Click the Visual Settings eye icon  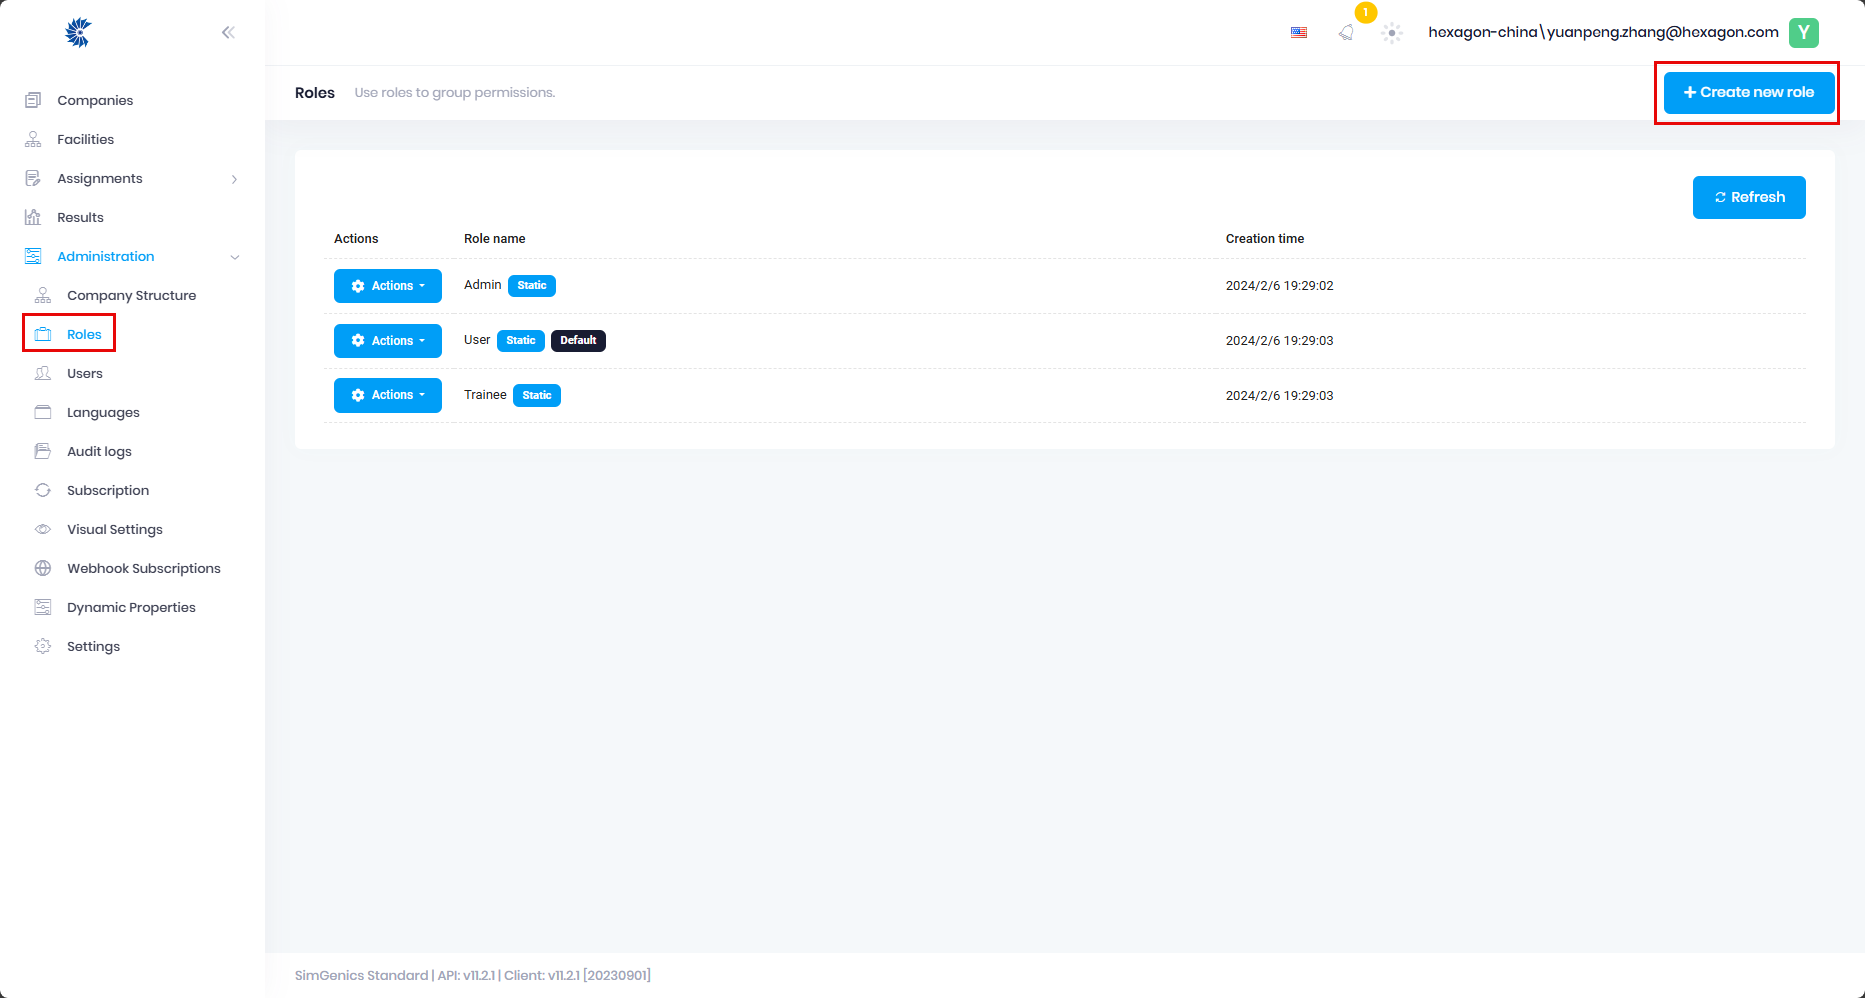tap(43, 529)
